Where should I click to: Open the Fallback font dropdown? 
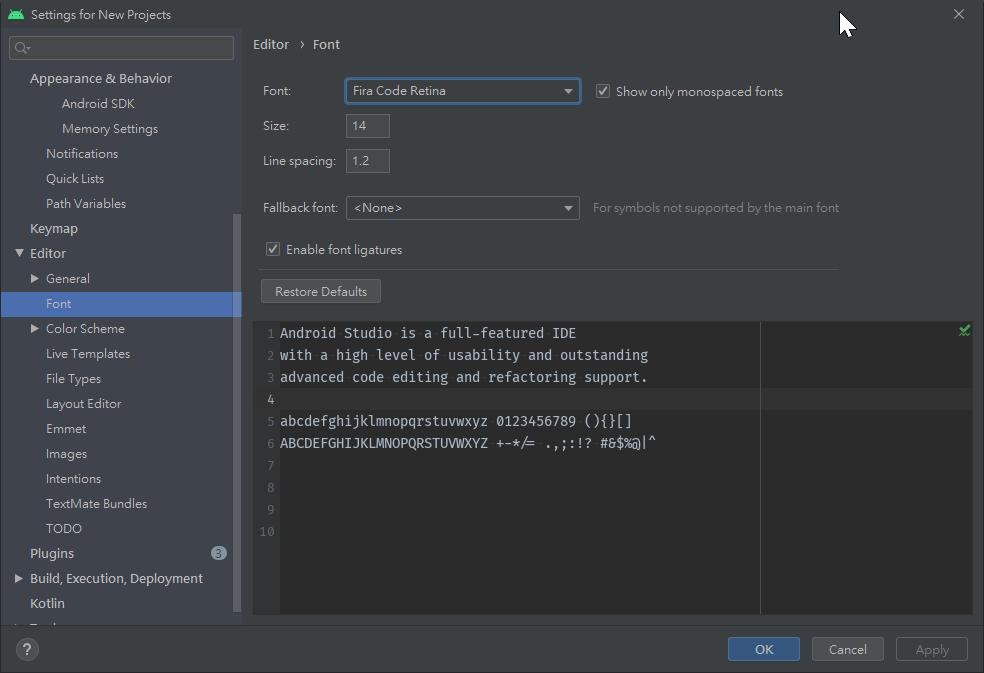pos(463,208)
